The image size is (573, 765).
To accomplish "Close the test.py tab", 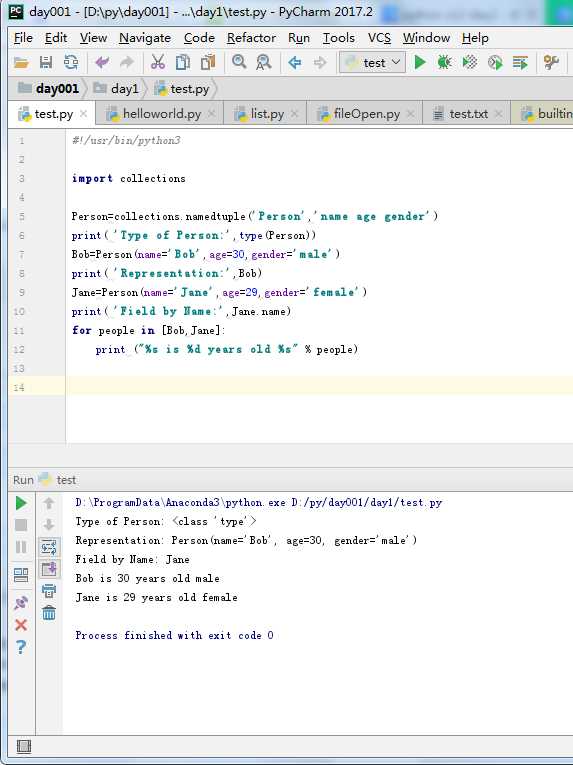I will (x=83, y=114).
